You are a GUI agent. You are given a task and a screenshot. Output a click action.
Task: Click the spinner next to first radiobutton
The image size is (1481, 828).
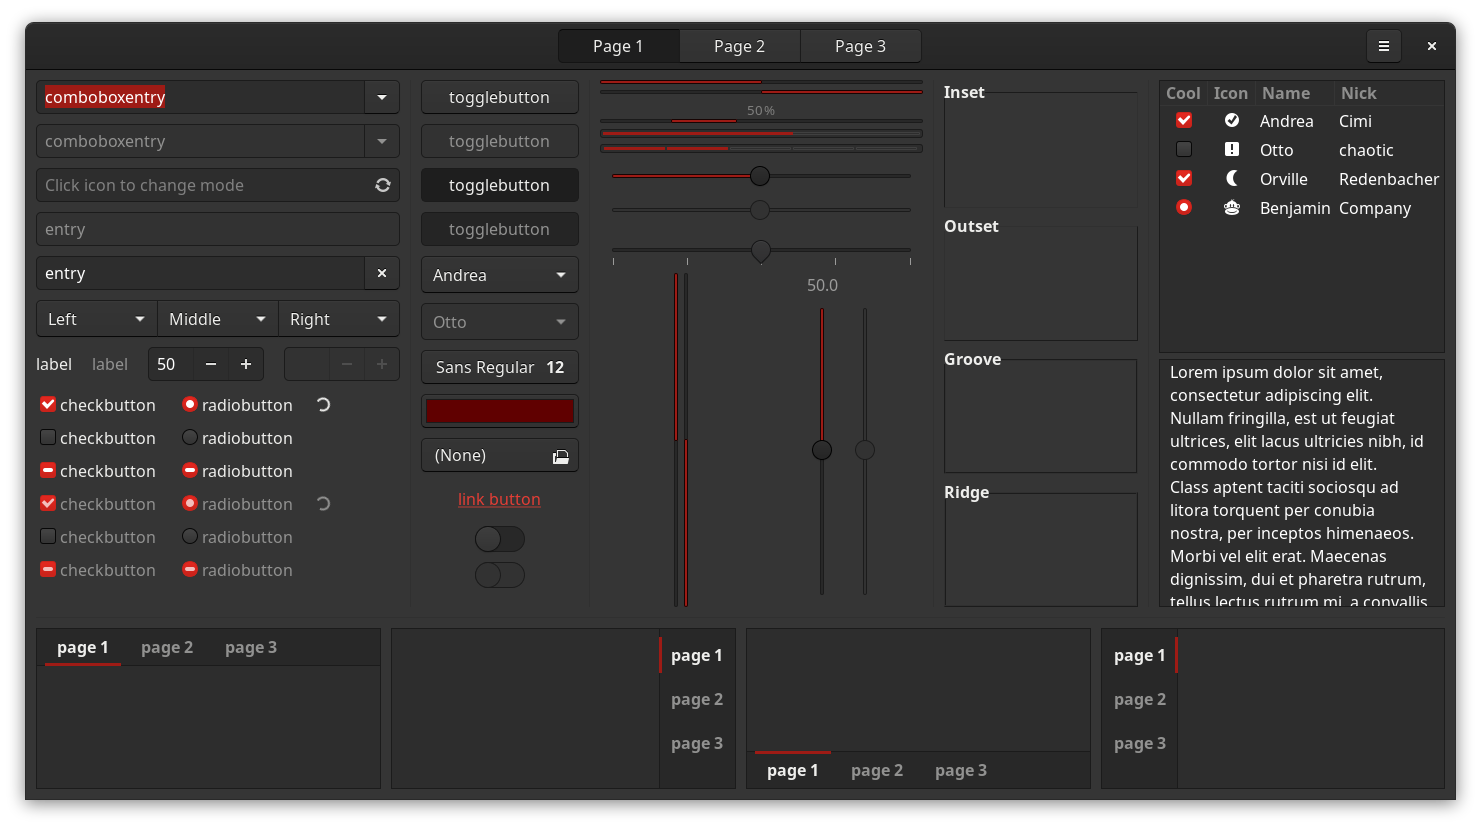[323, 405]
